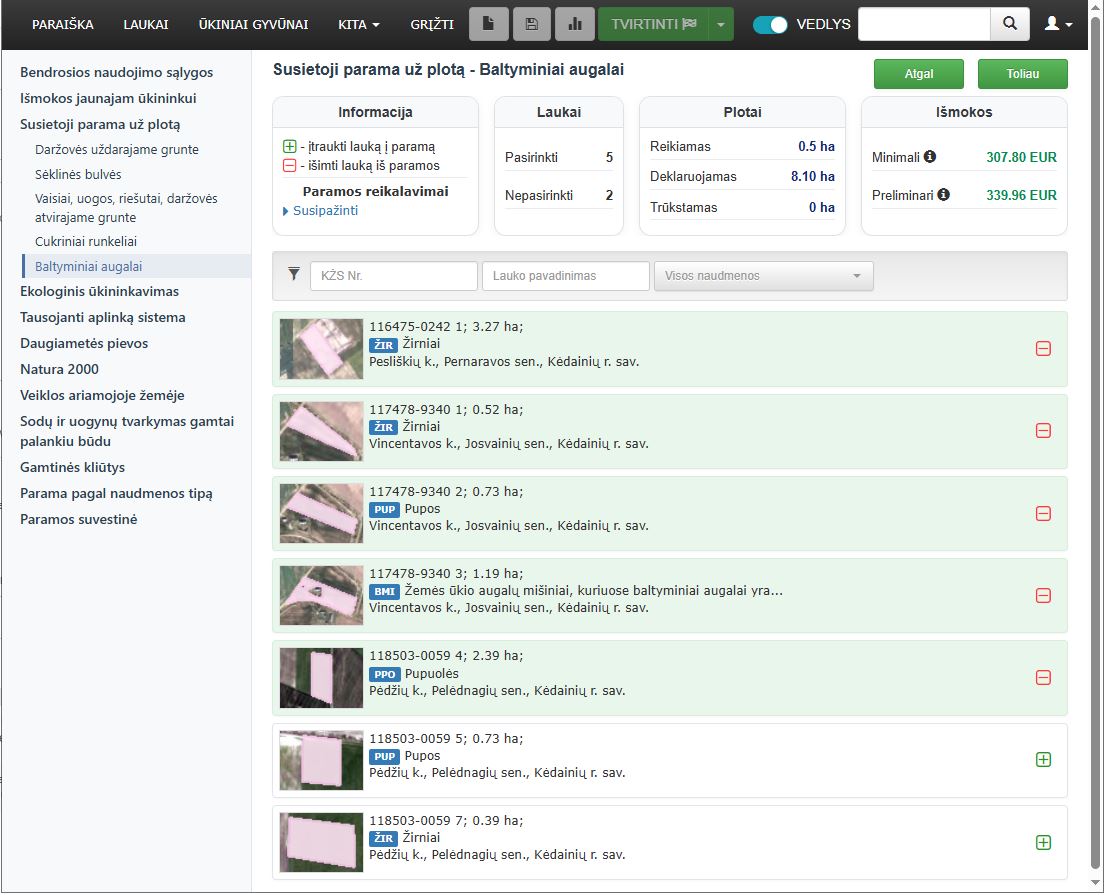This screenshot has height=895, width=1104.
Task: Open Natura 2000 section
Action: (59, 370)
